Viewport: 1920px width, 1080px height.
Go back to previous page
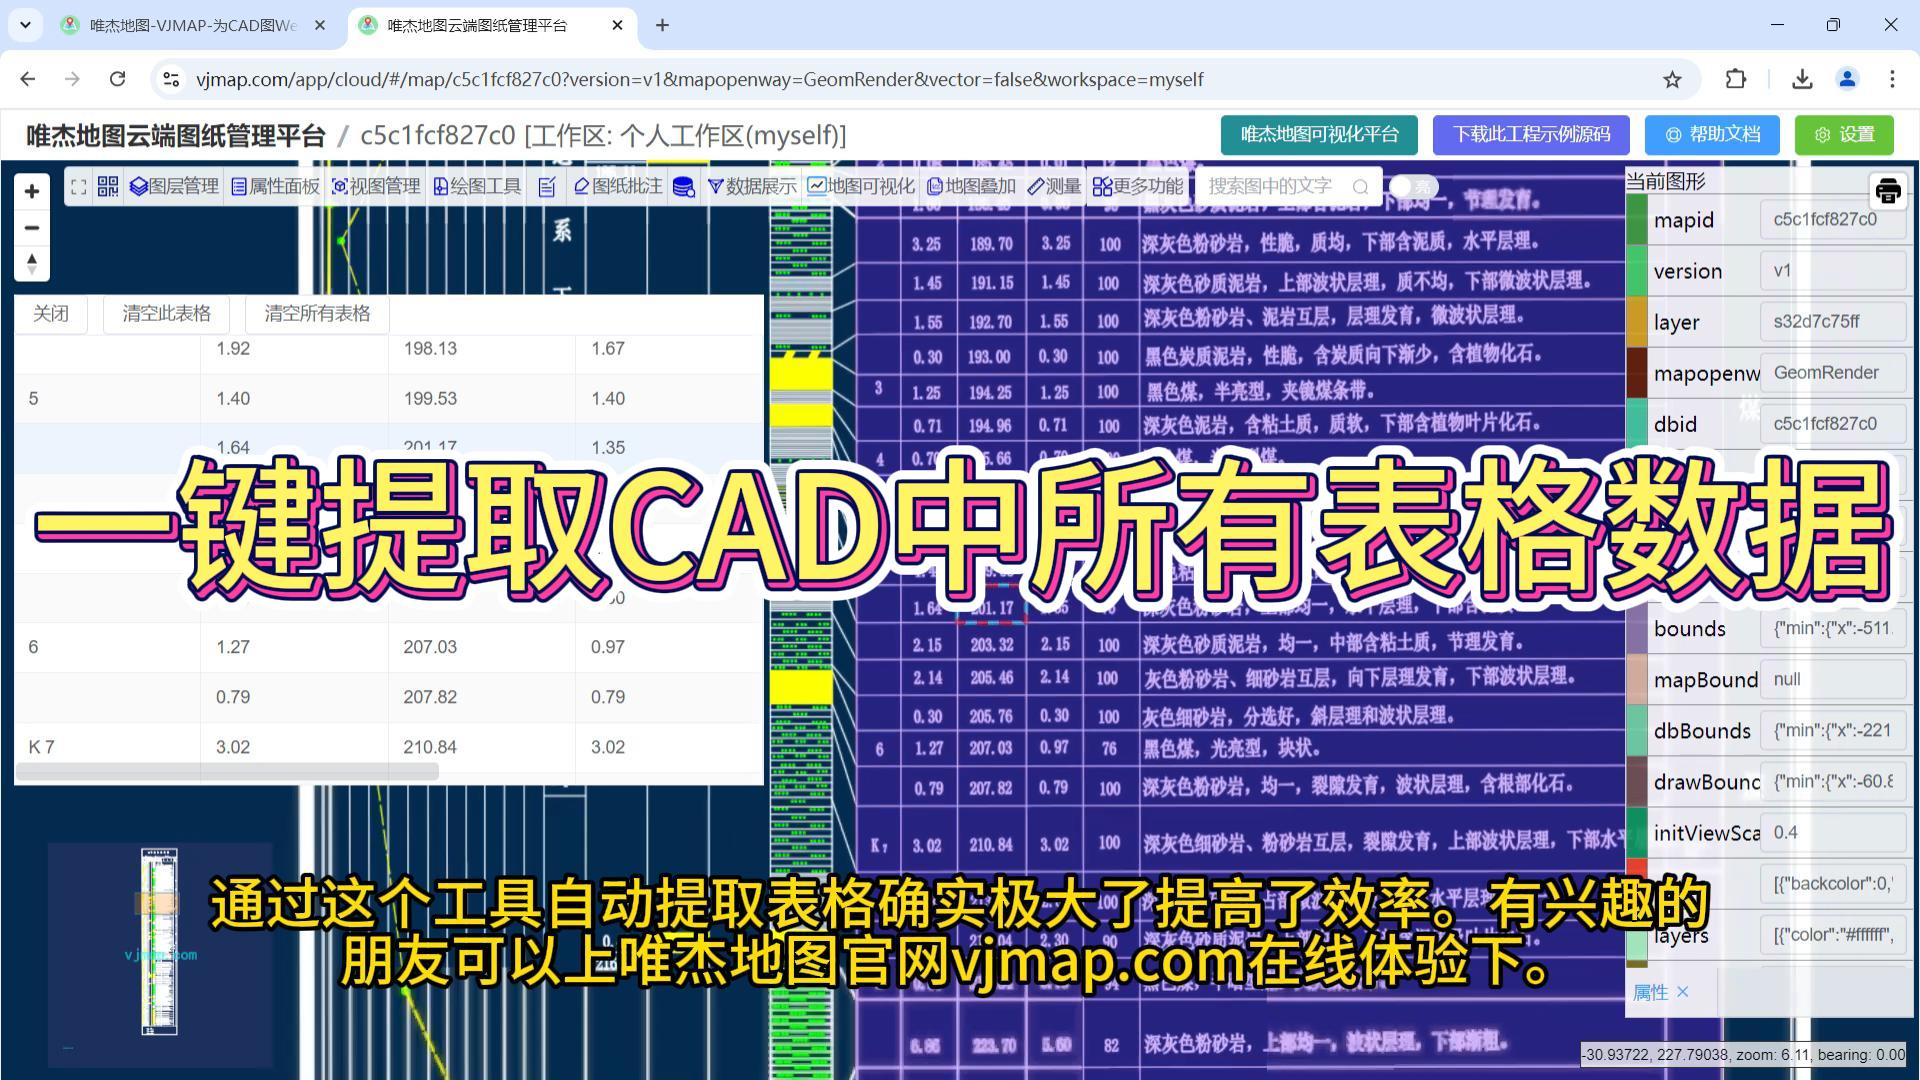tap(27, 79)
